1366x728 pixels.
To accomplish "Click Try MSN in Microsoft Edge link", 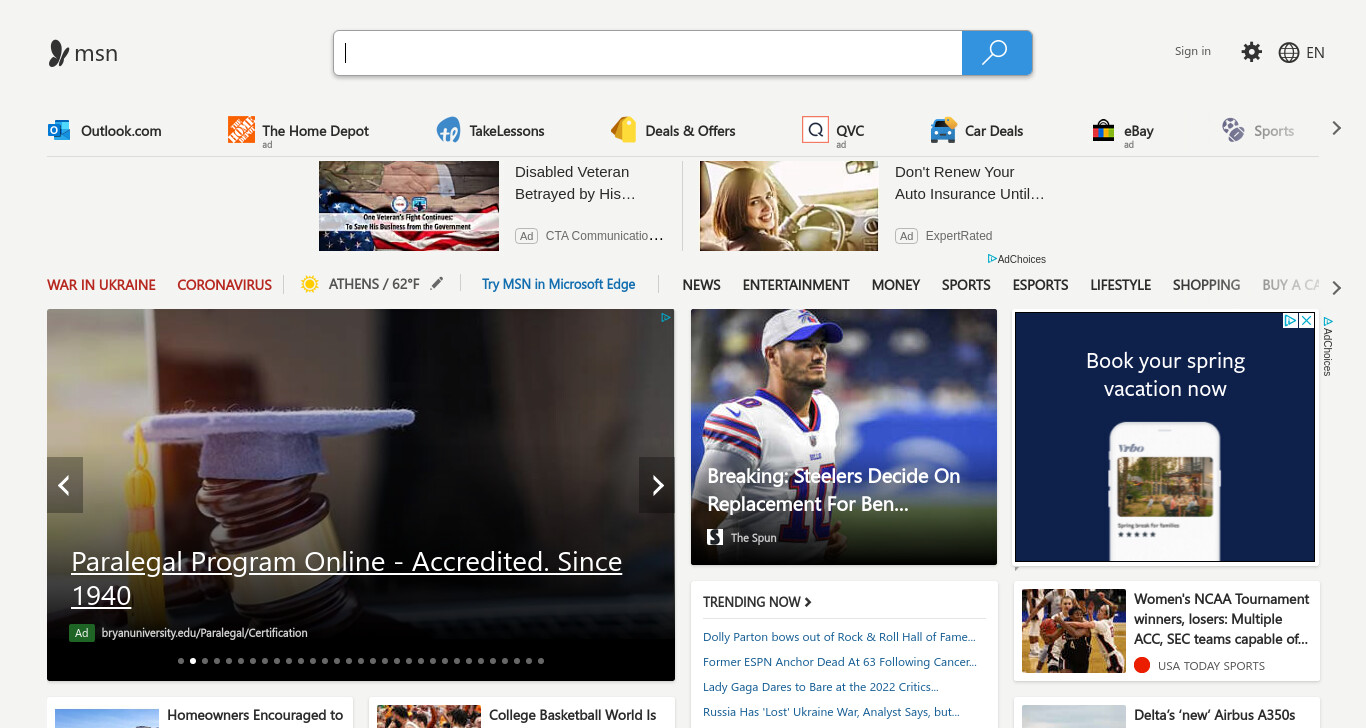I will click(559, 284).
